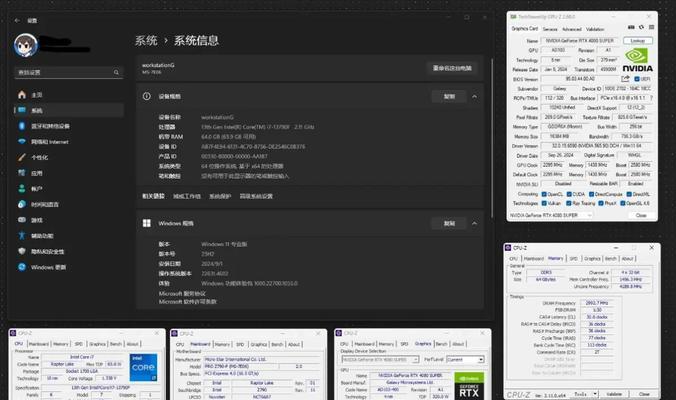Toggle the OpenGL 4.6 checkbox in GPU-Z

[623, 203]
